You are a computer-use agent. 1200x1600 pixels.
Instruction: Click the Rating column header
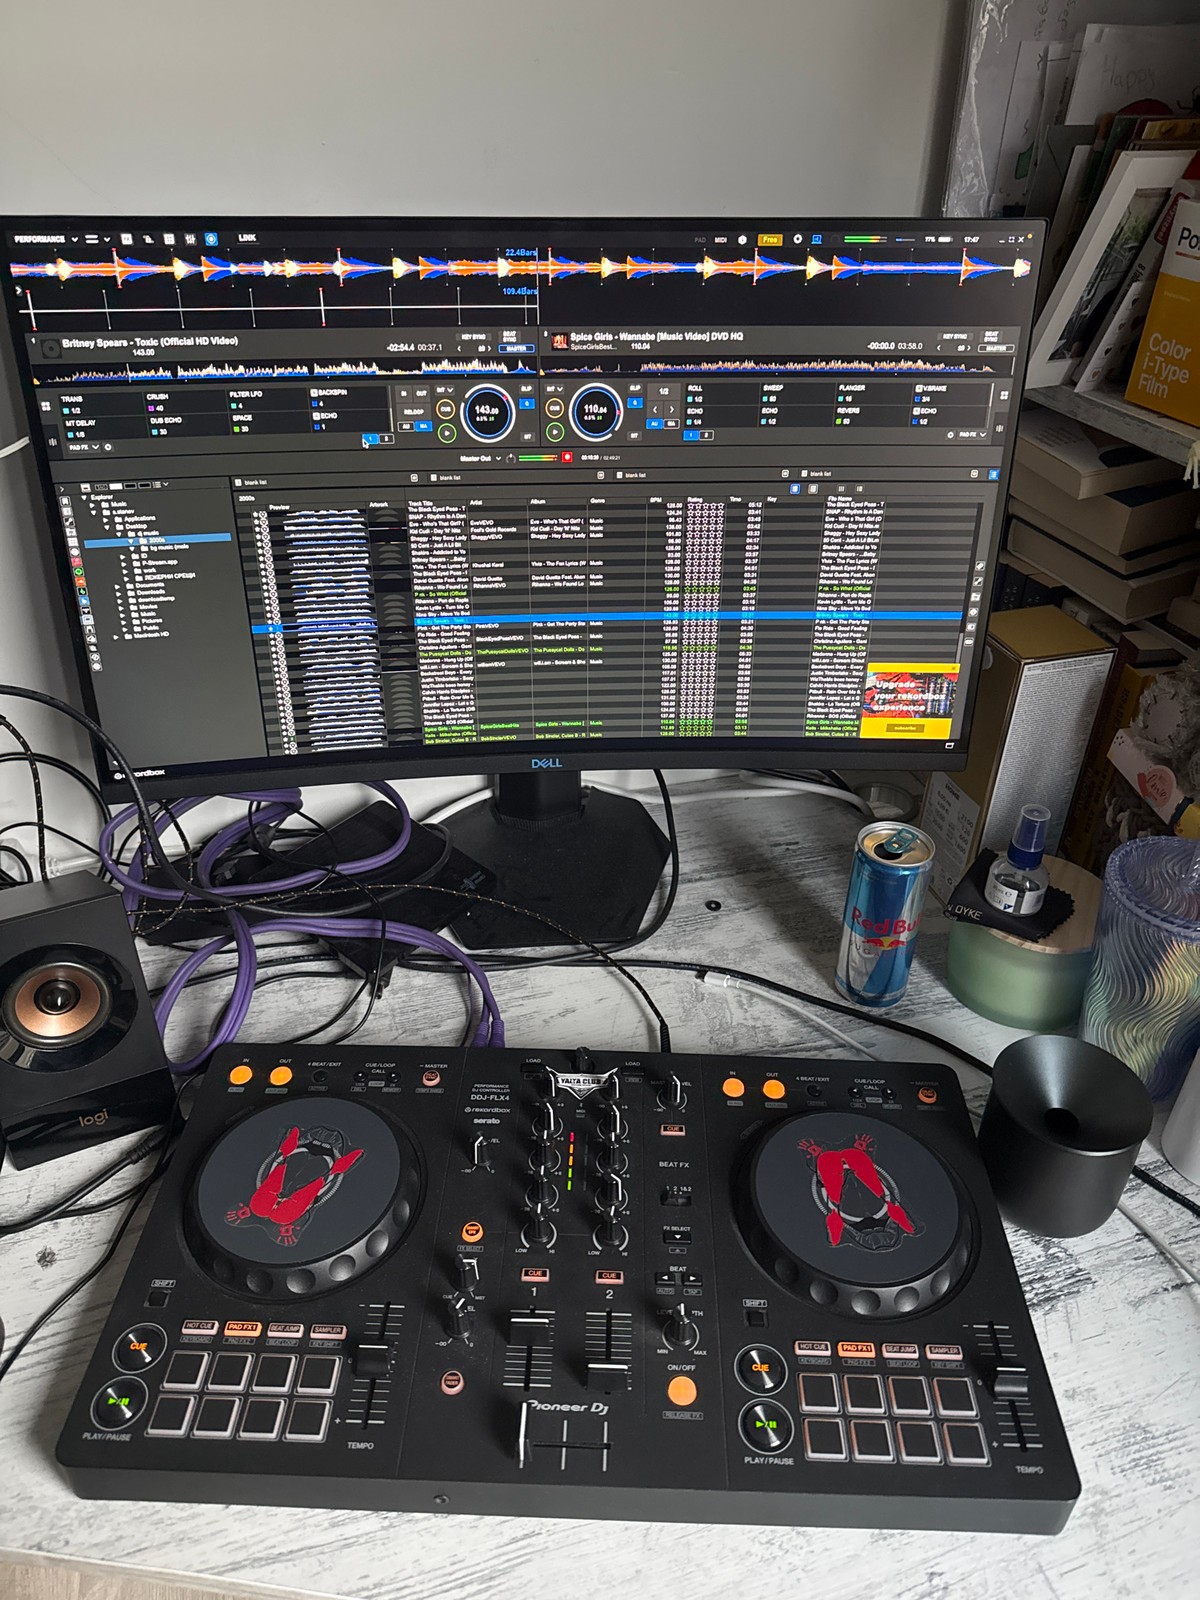click(x=695, y=499)
